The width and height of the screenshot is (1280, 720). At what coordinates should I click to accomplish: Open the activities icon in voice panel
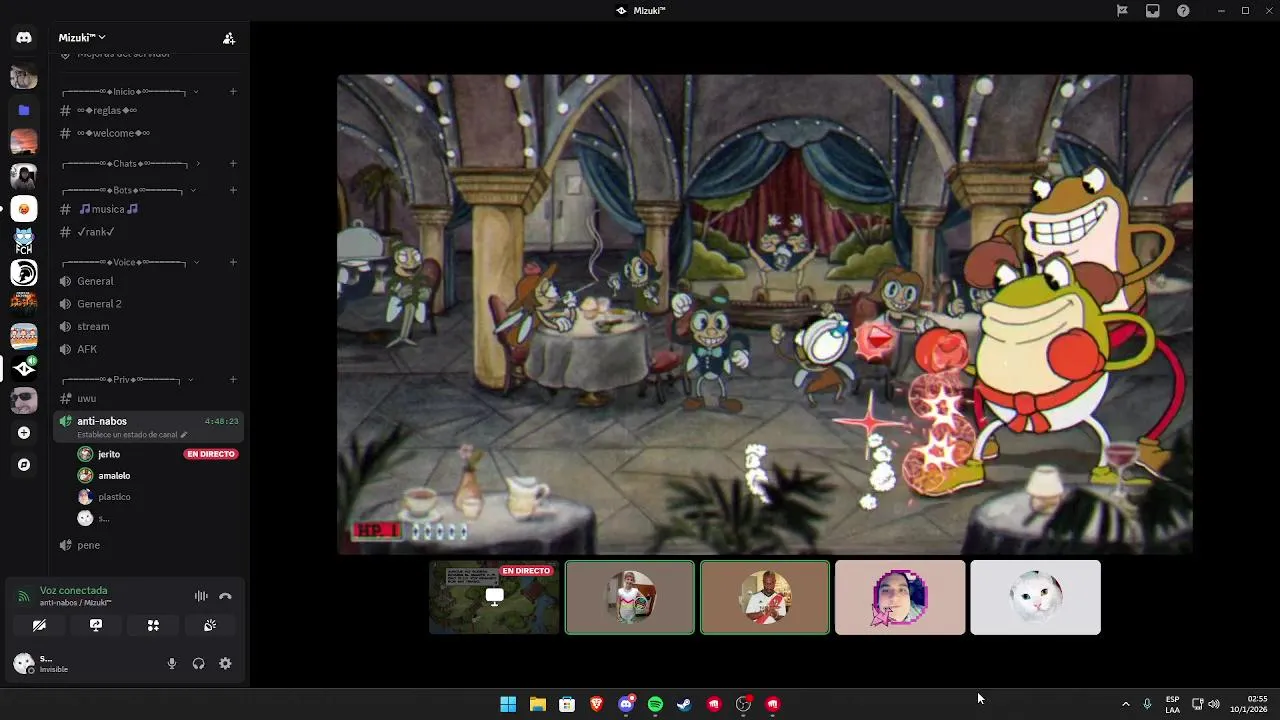153,625
